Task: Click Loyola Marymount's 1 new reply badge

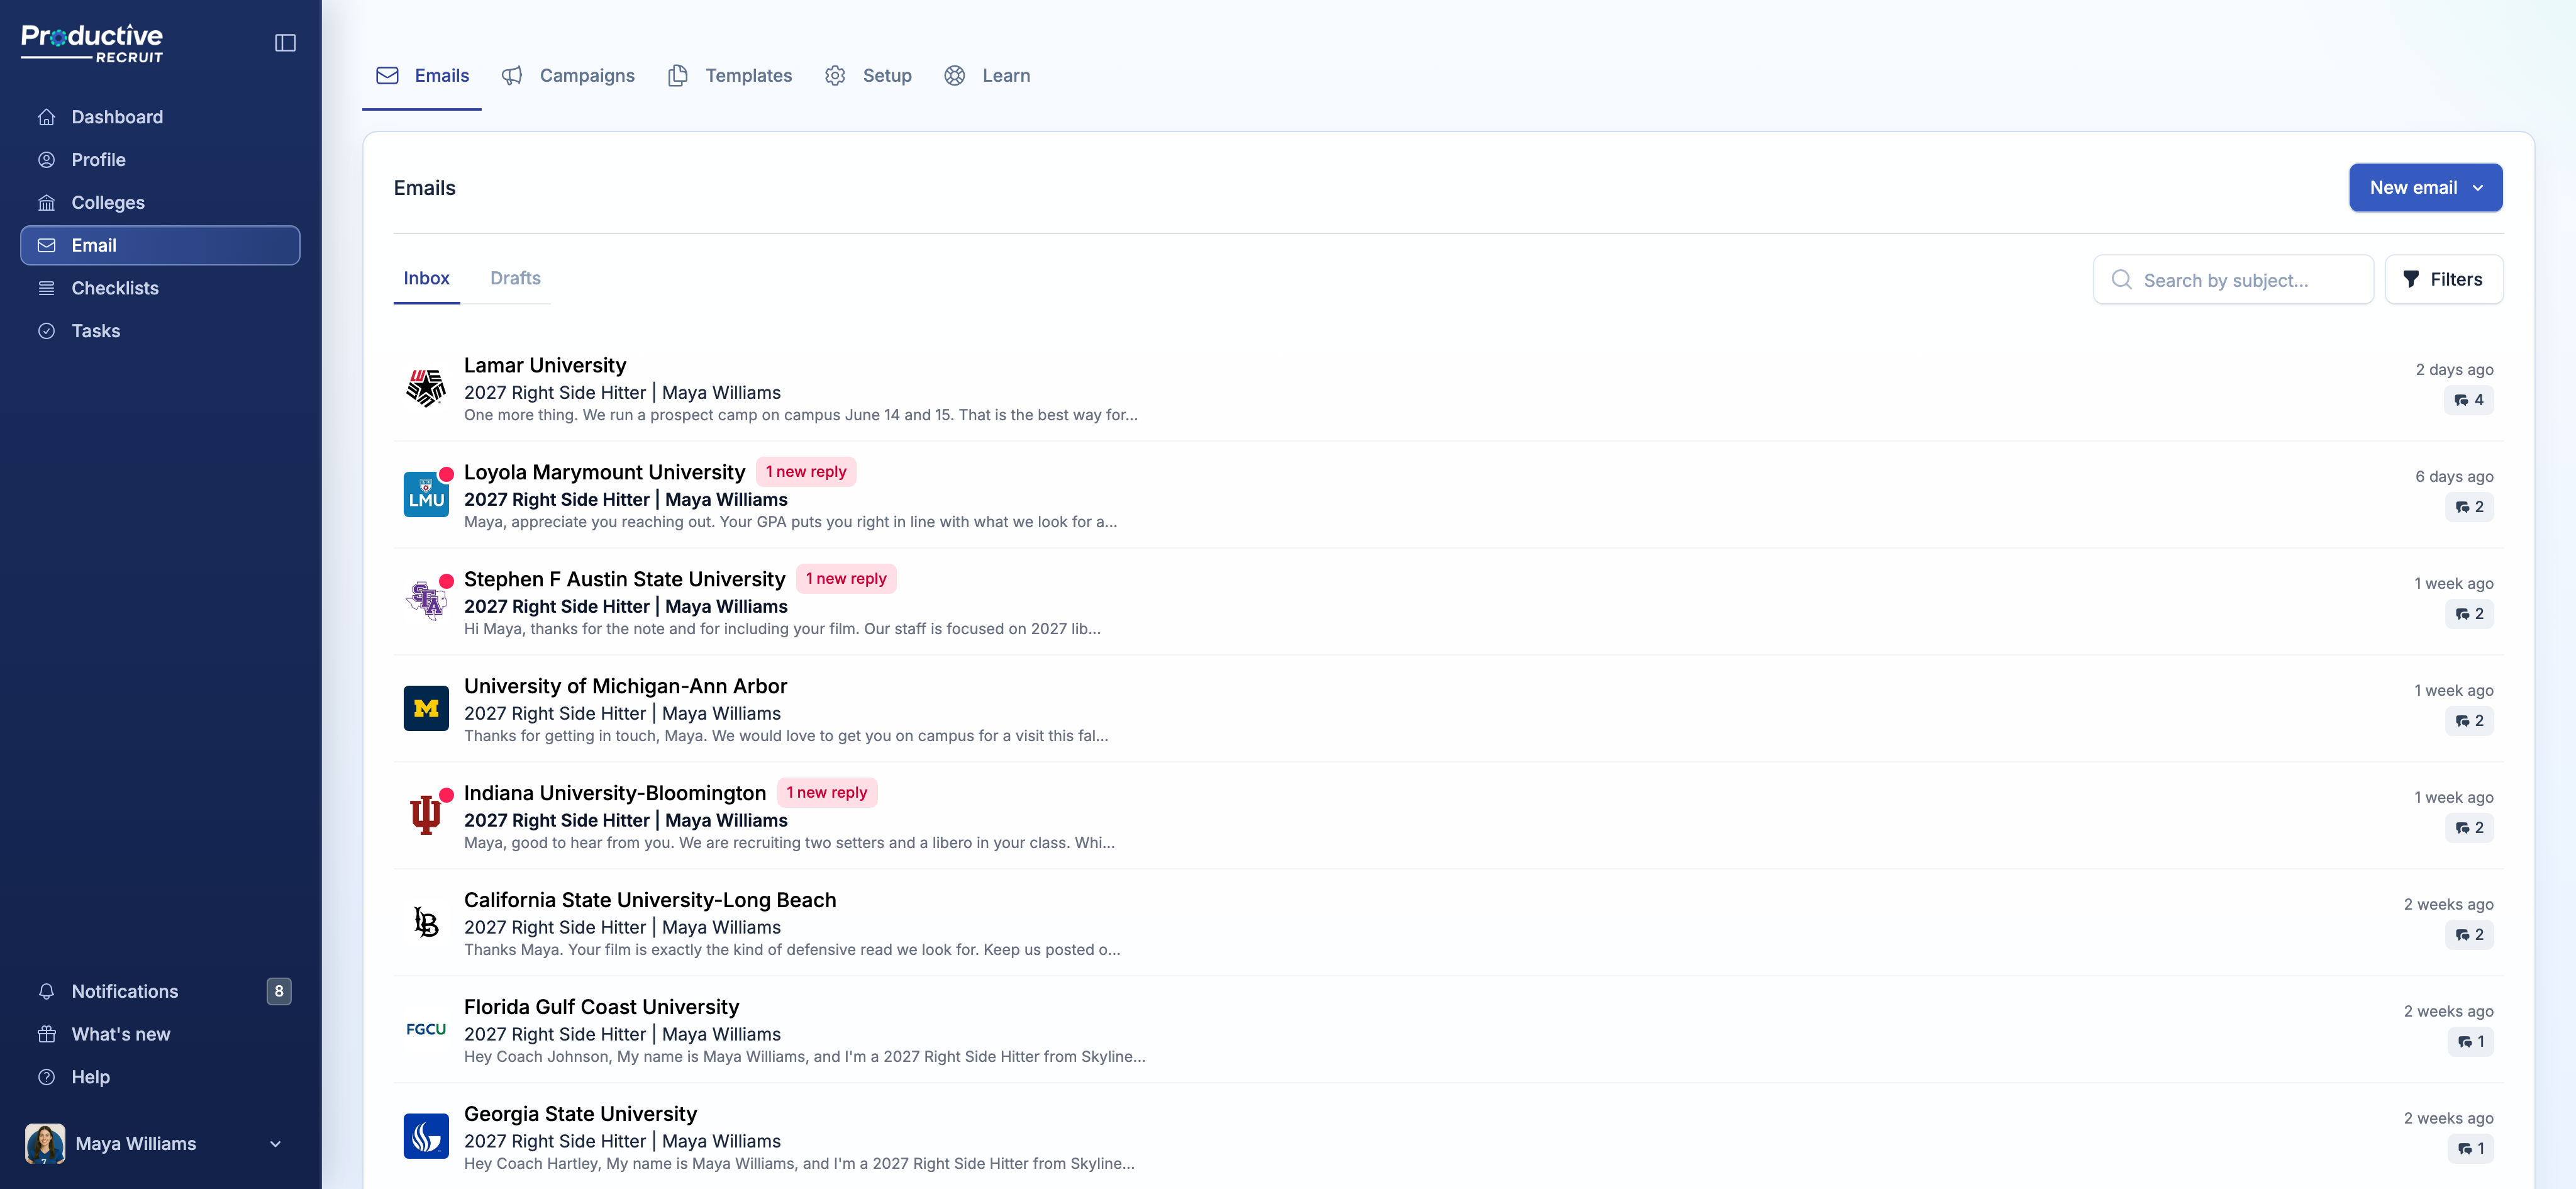Action: (806, 472)
